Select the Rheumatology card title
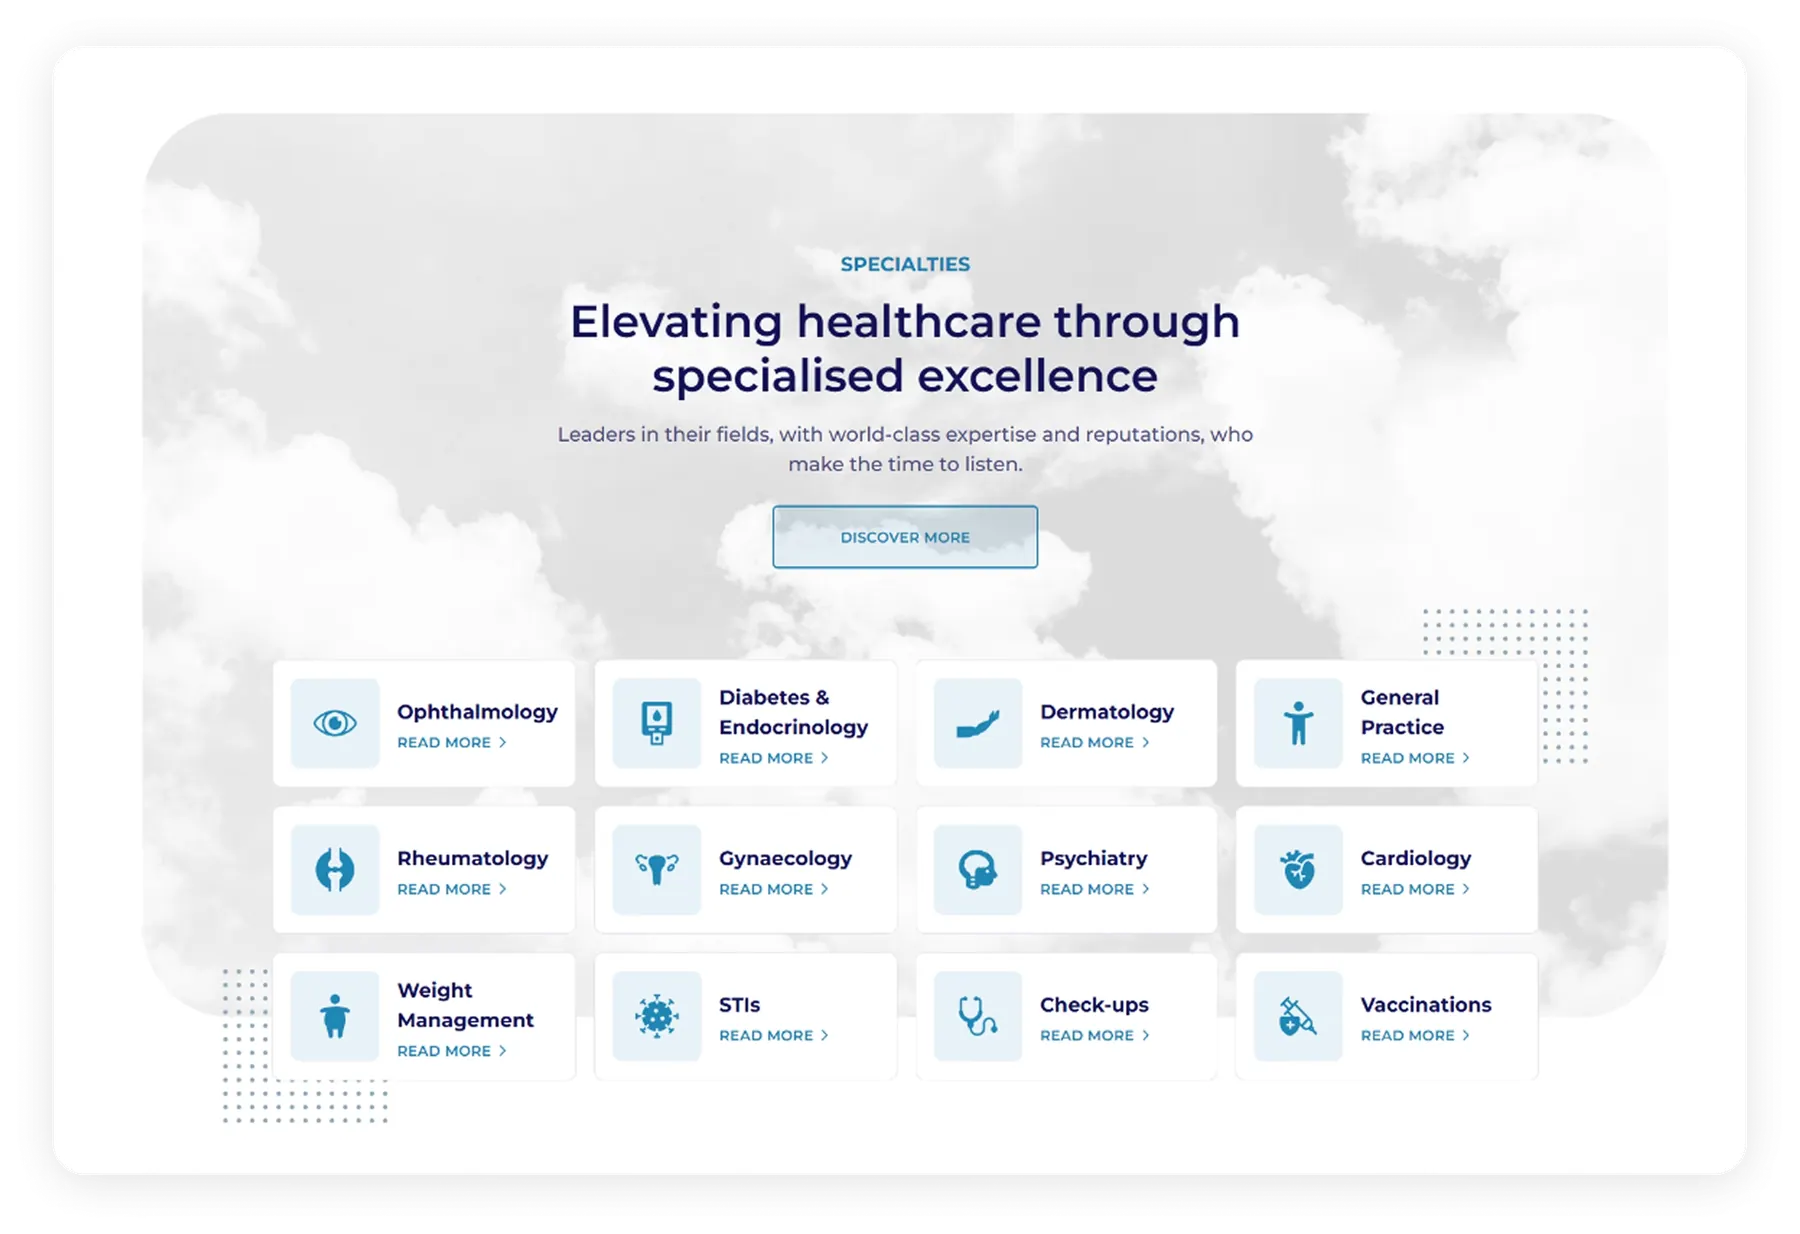The height and width of the screenshot is (1234, 1800). (x=472, y=859)
